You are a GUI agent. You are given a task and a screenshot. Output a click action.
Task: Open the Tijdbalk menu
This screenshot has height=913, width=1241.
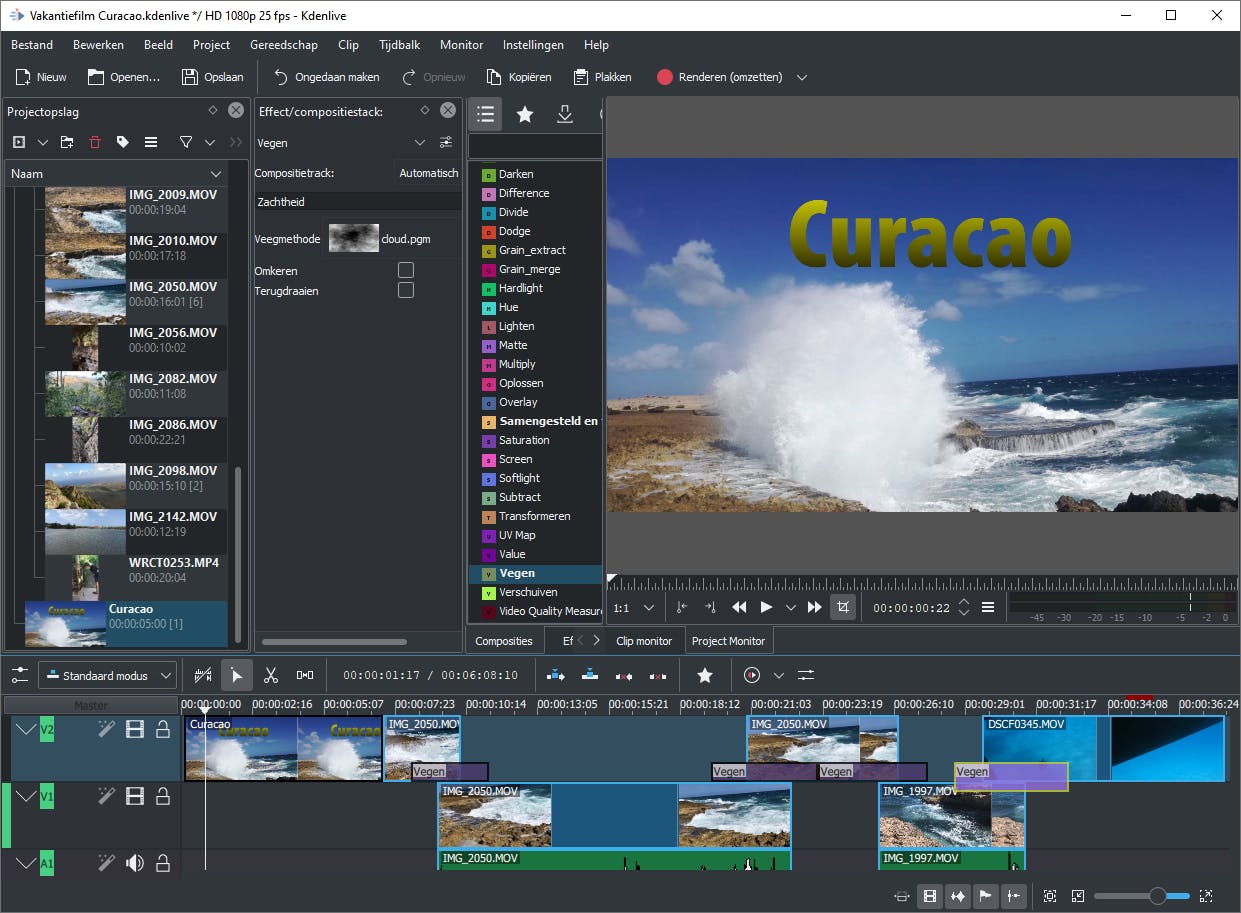point(399,45)
